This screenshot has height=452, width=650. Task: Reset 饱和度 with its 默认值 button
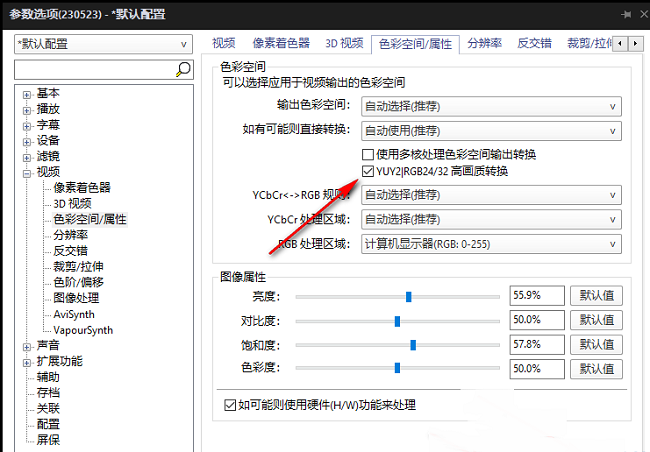tap(597, 345)
